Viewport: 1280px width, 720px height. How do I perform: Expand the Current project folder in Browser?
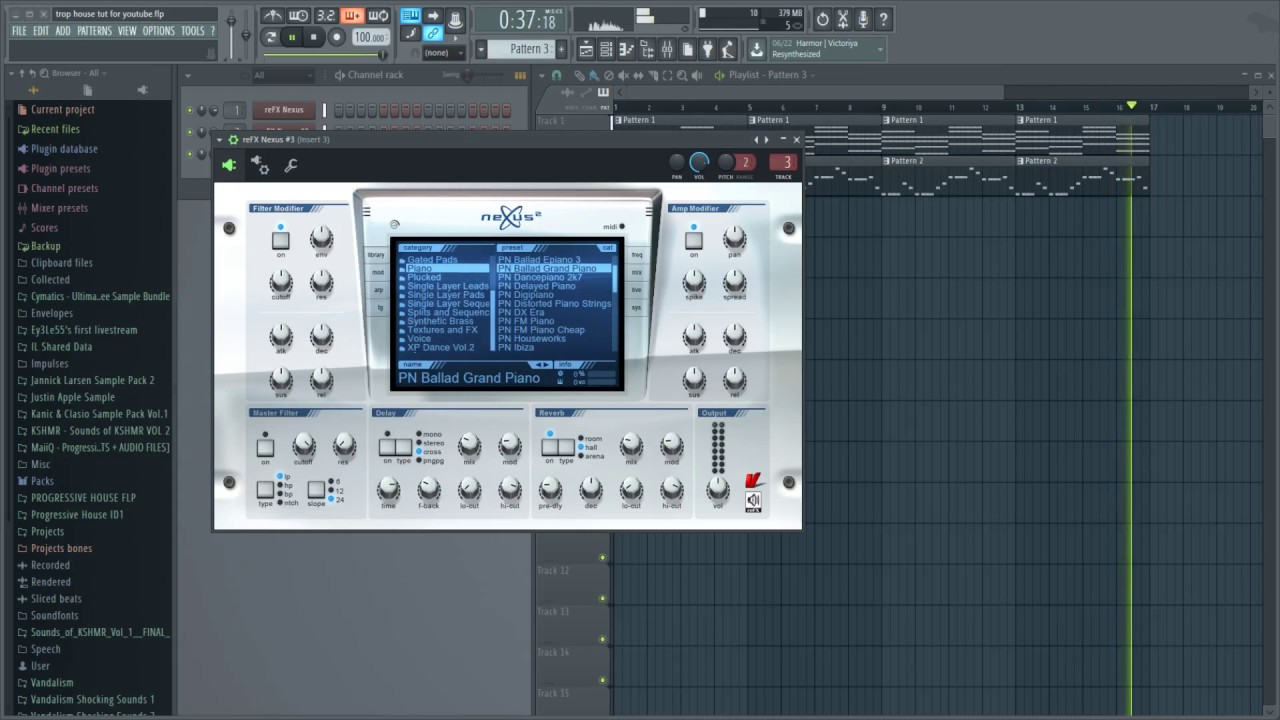click(61, 109)
